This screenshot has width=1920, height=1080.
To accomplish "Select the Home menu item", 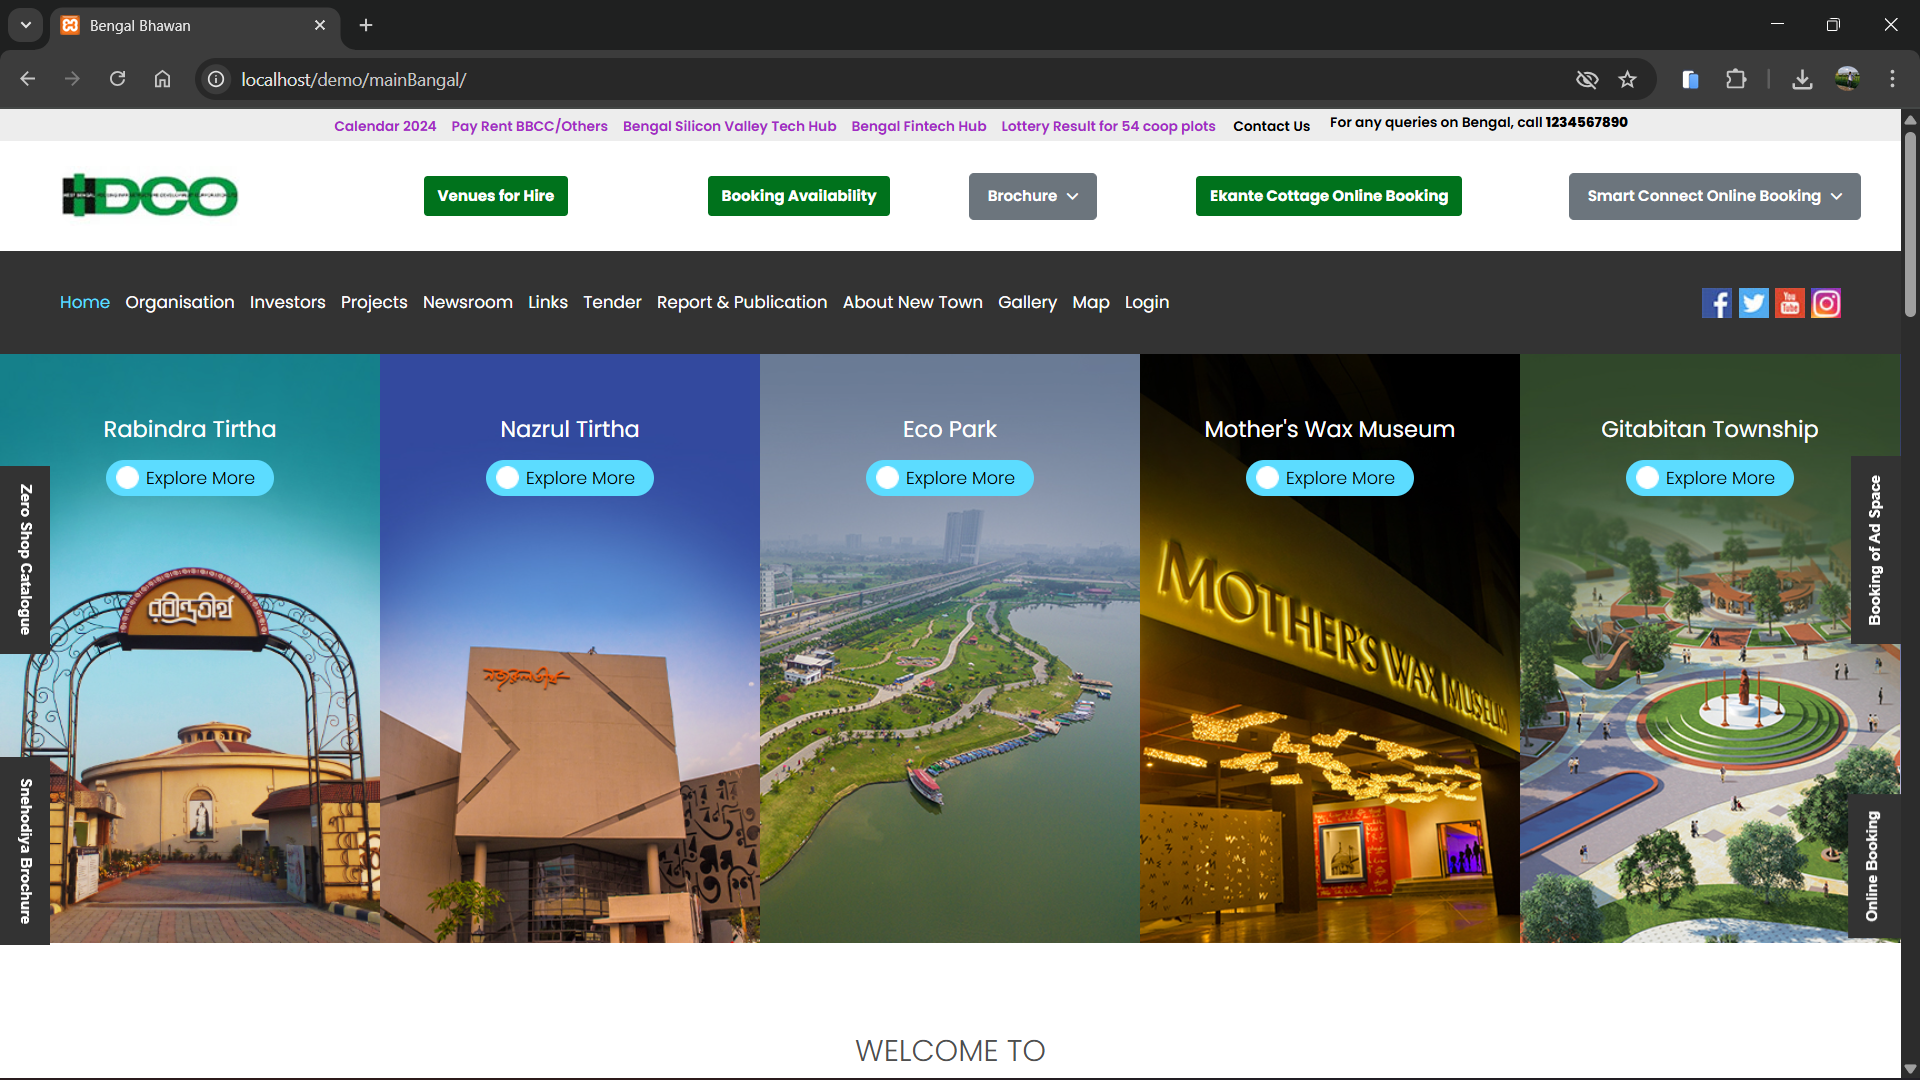I will pyautogui.click(x=85, y=302).
